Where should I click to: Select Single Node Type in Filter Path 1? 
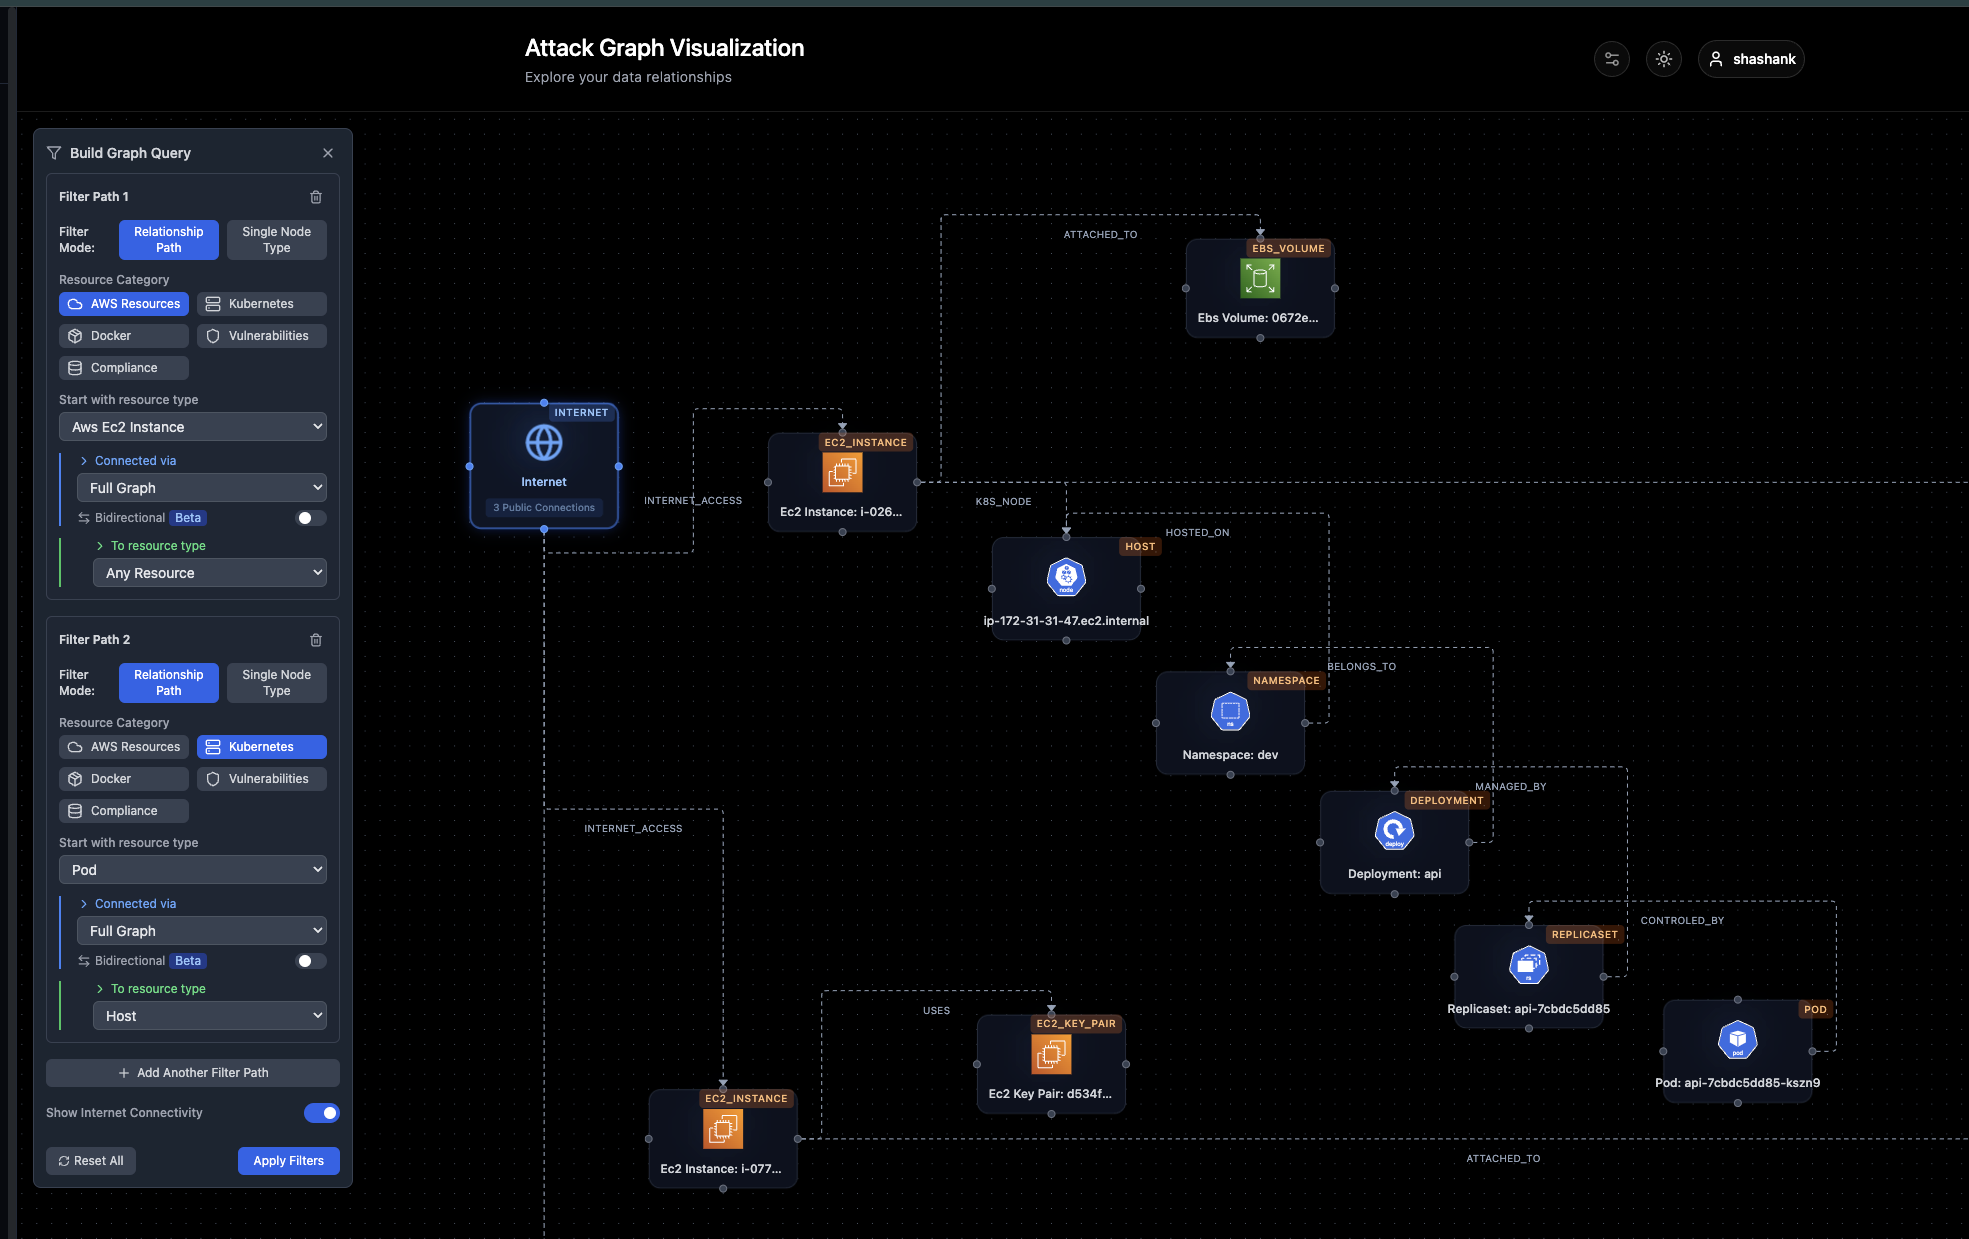(277, 240)
